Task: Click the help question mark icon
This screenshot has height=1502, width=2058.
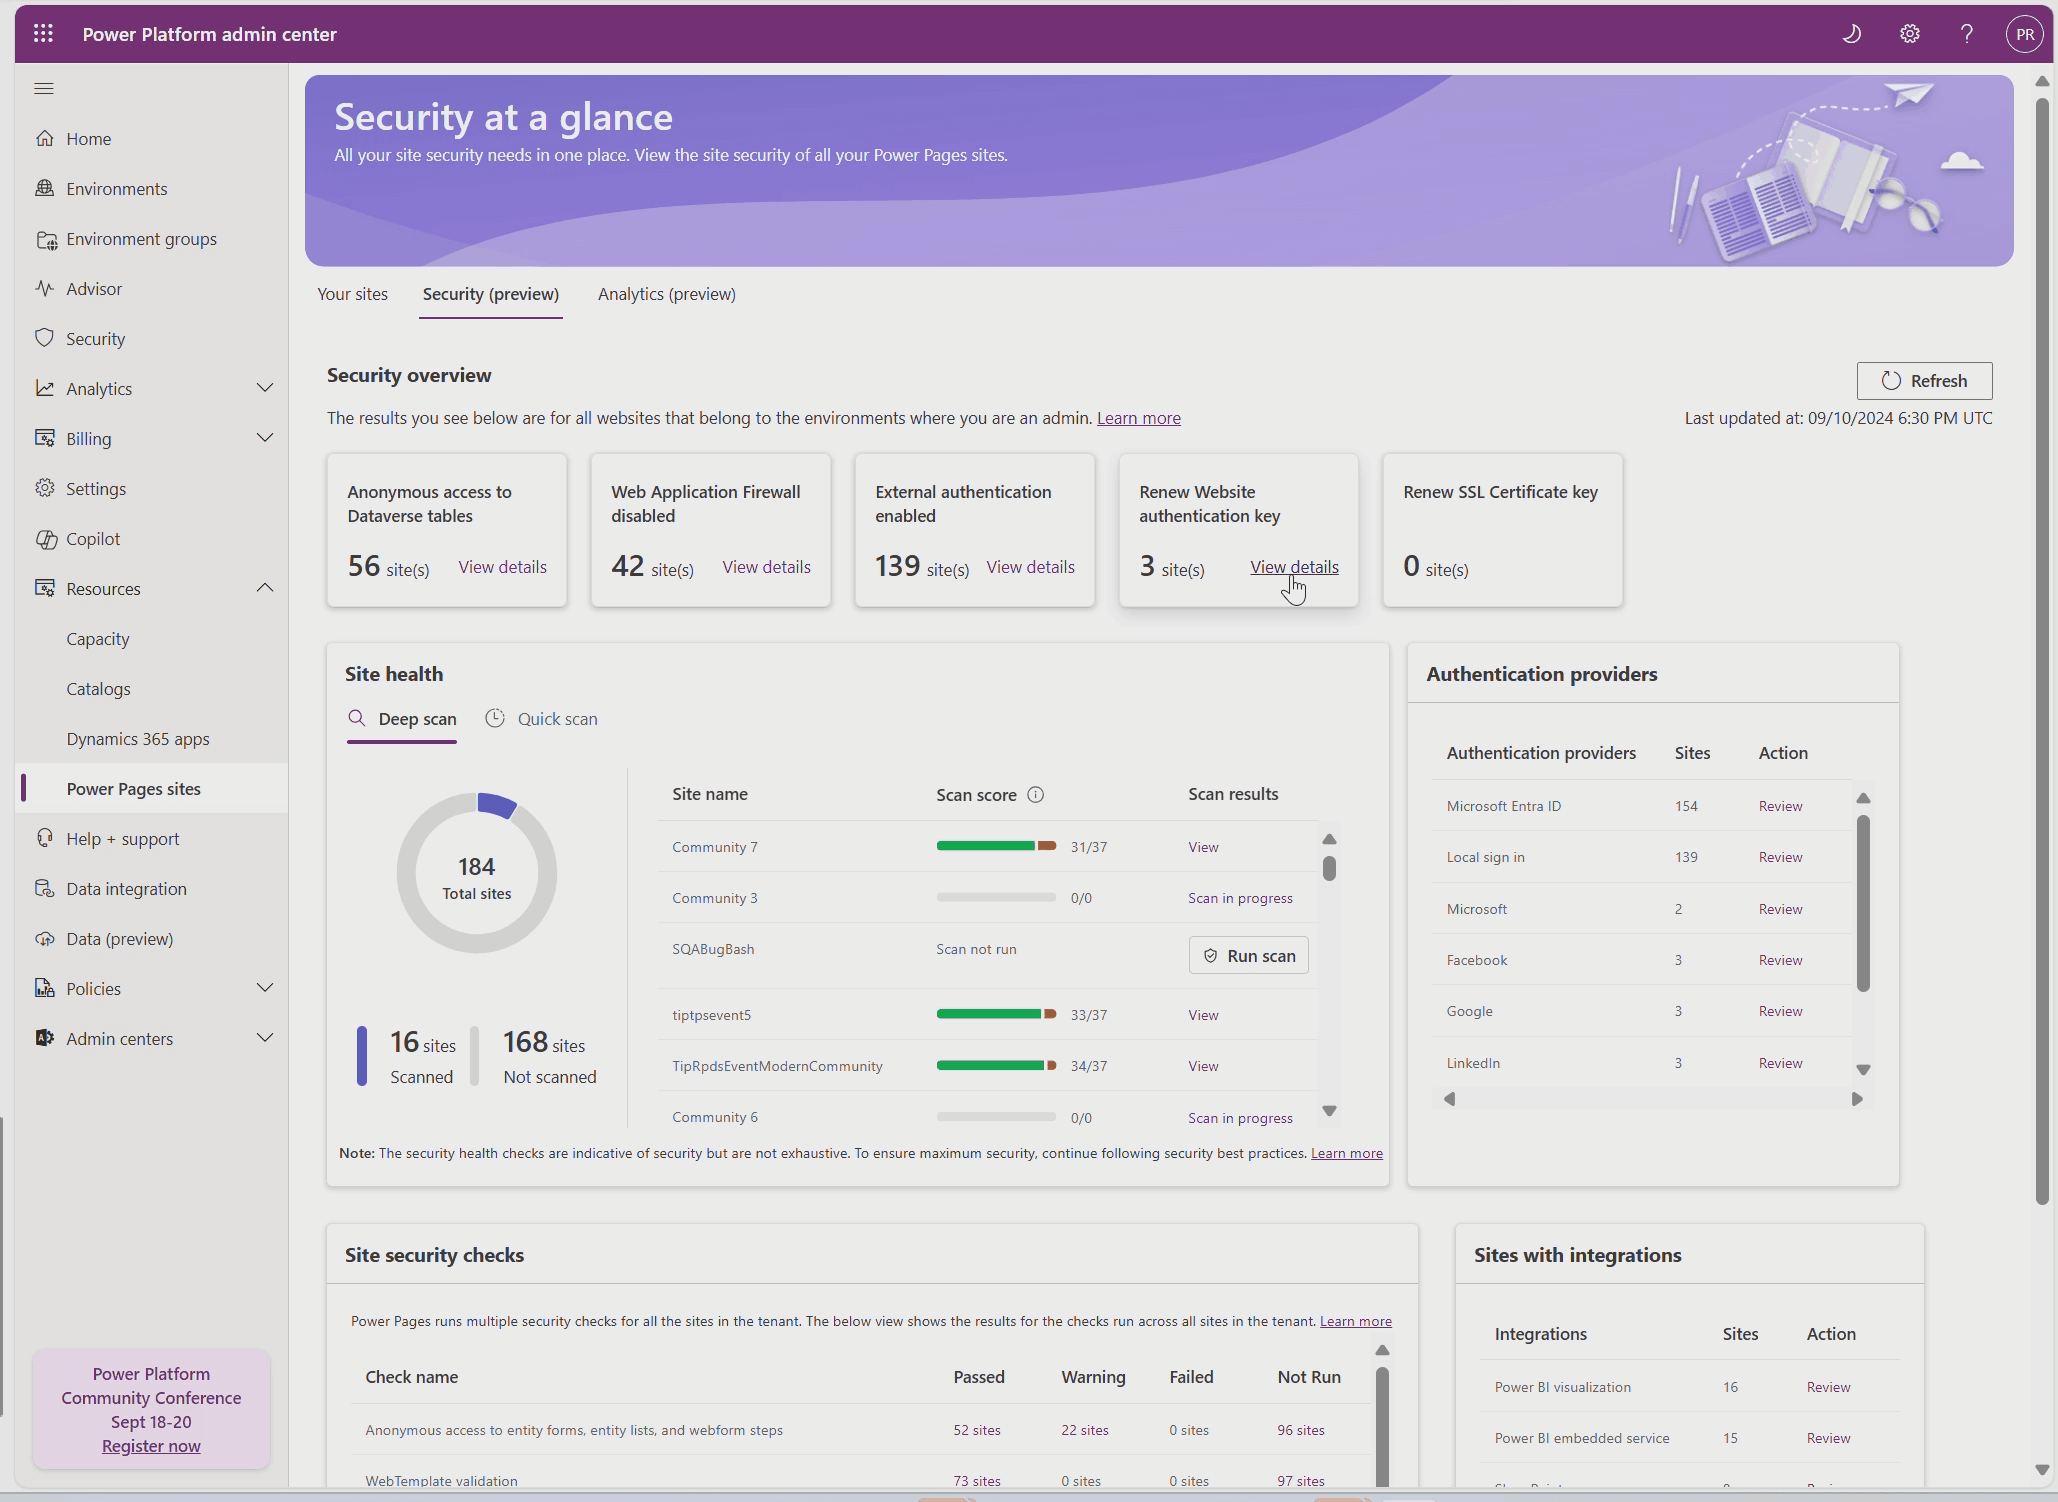Action: pyautogui.click(x=1966, y=34)
